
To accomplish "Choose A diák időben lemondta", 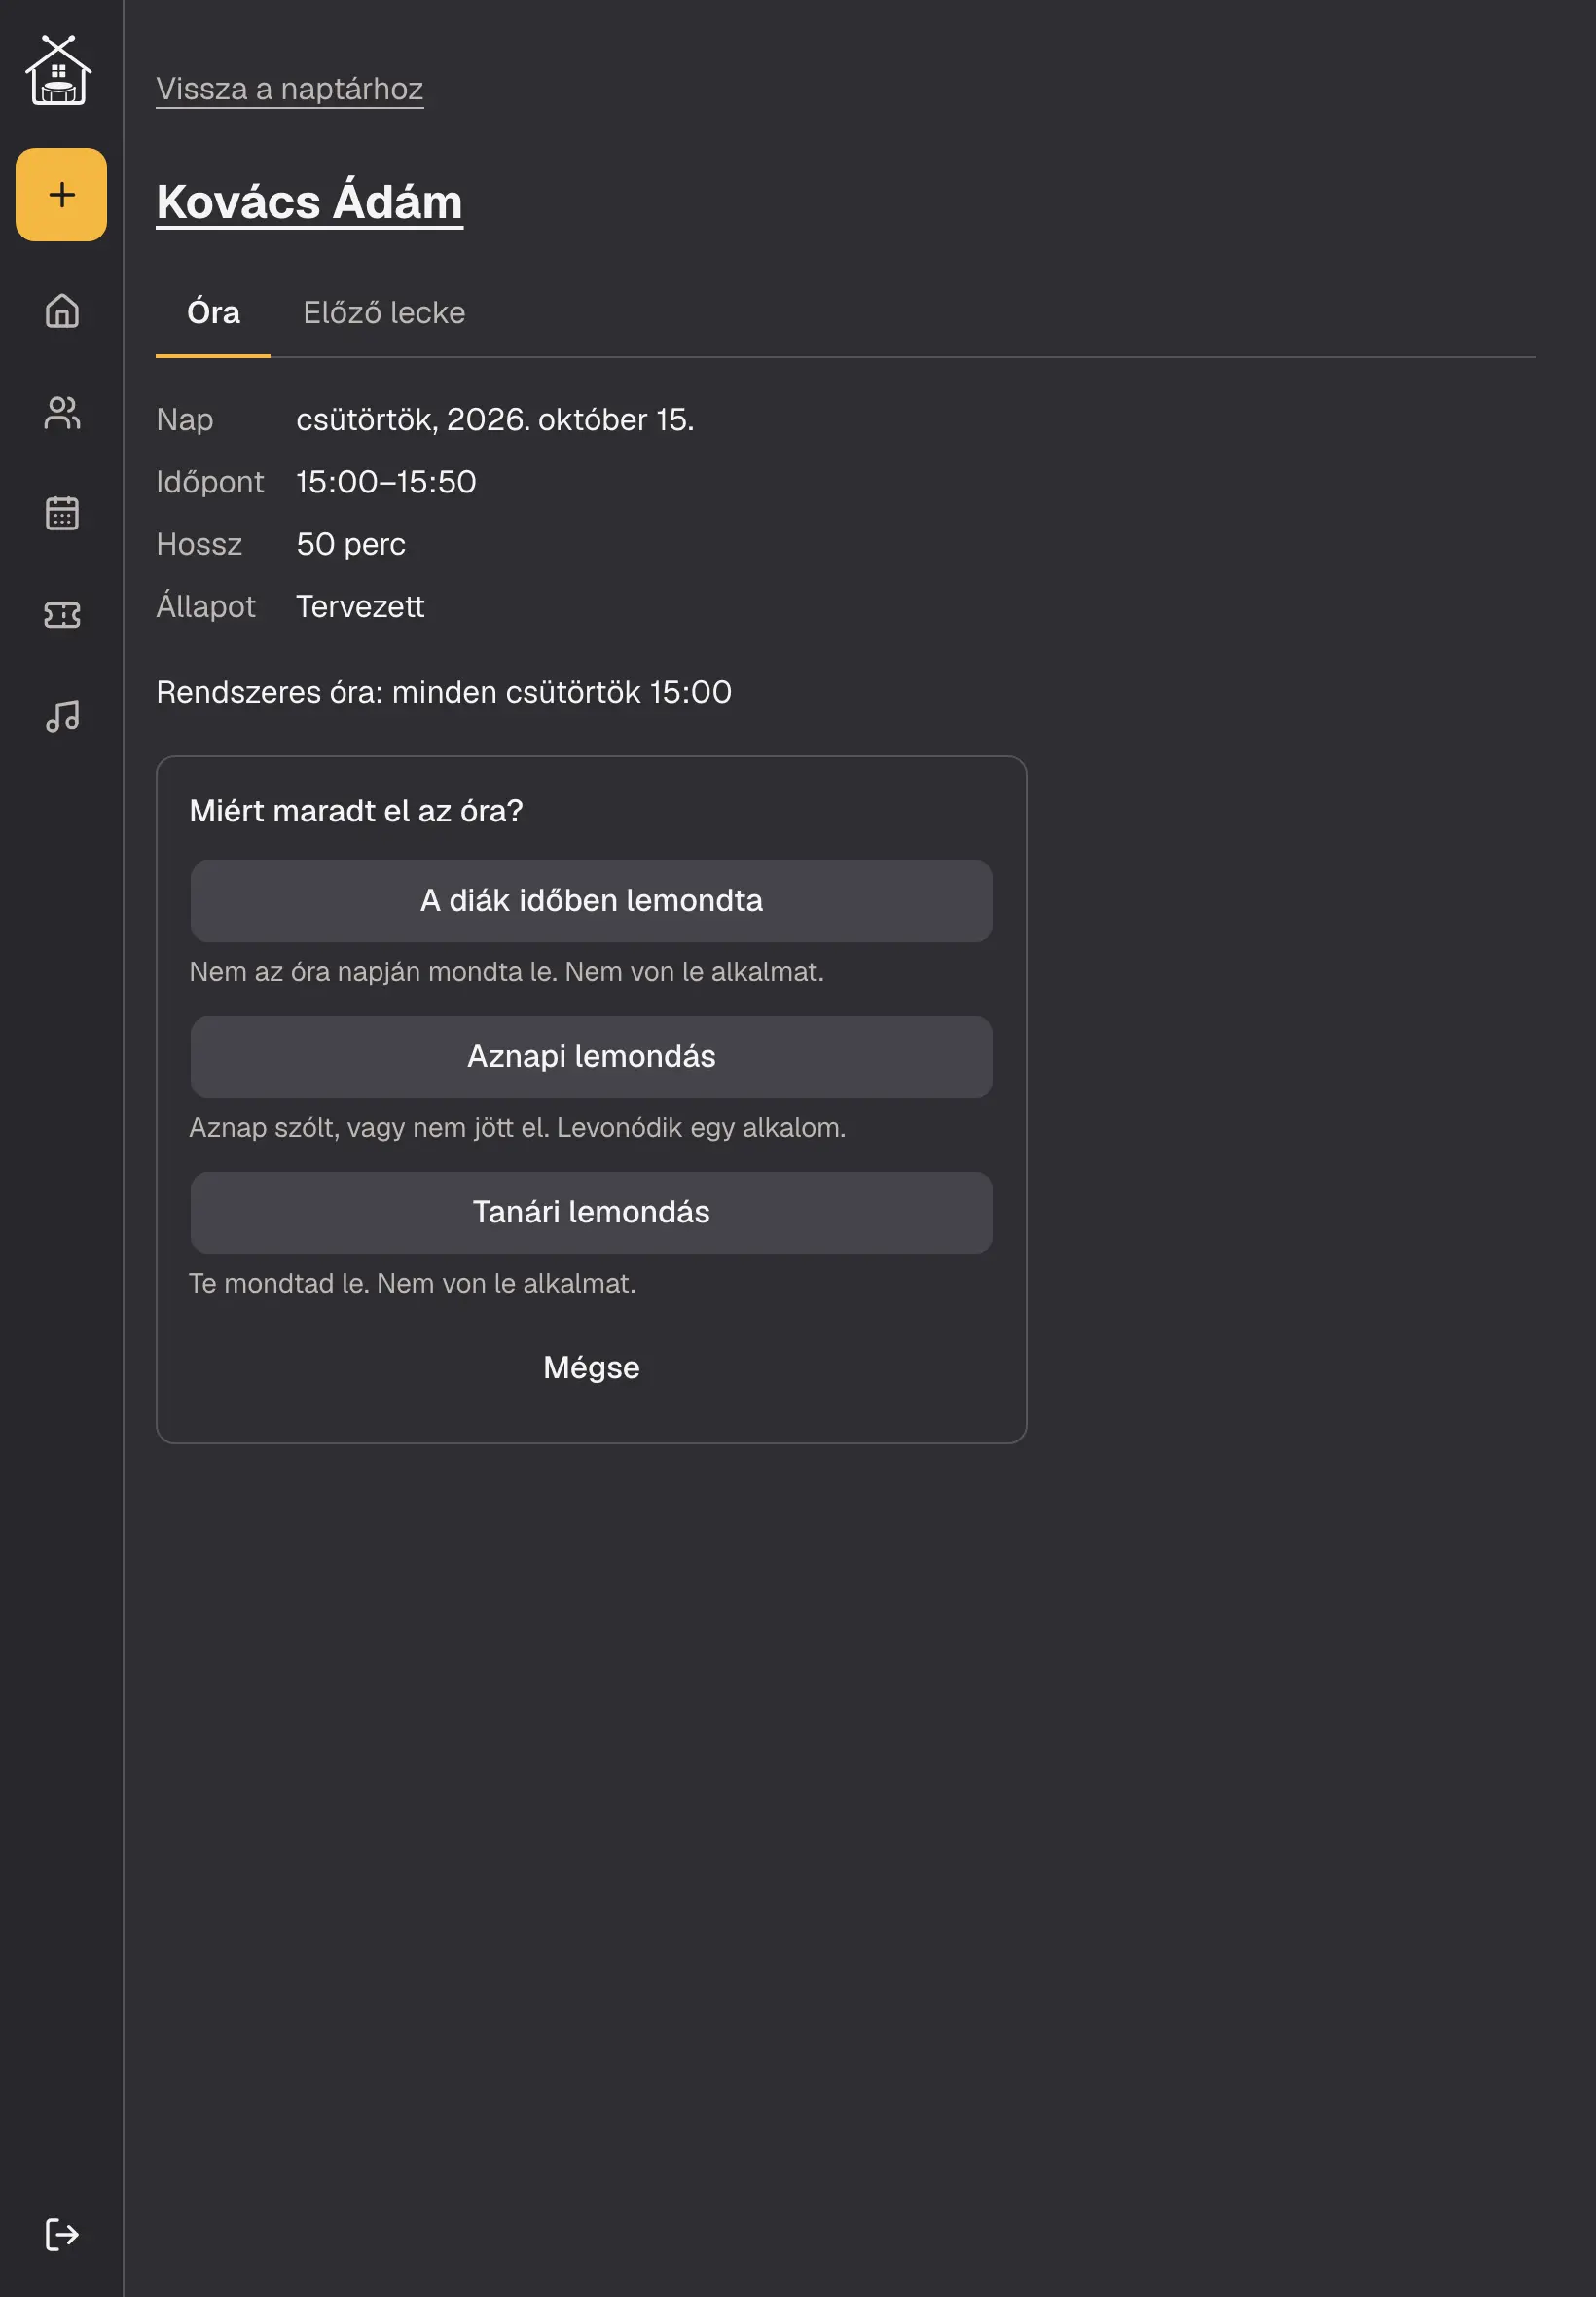I will [x=591, y=901].
